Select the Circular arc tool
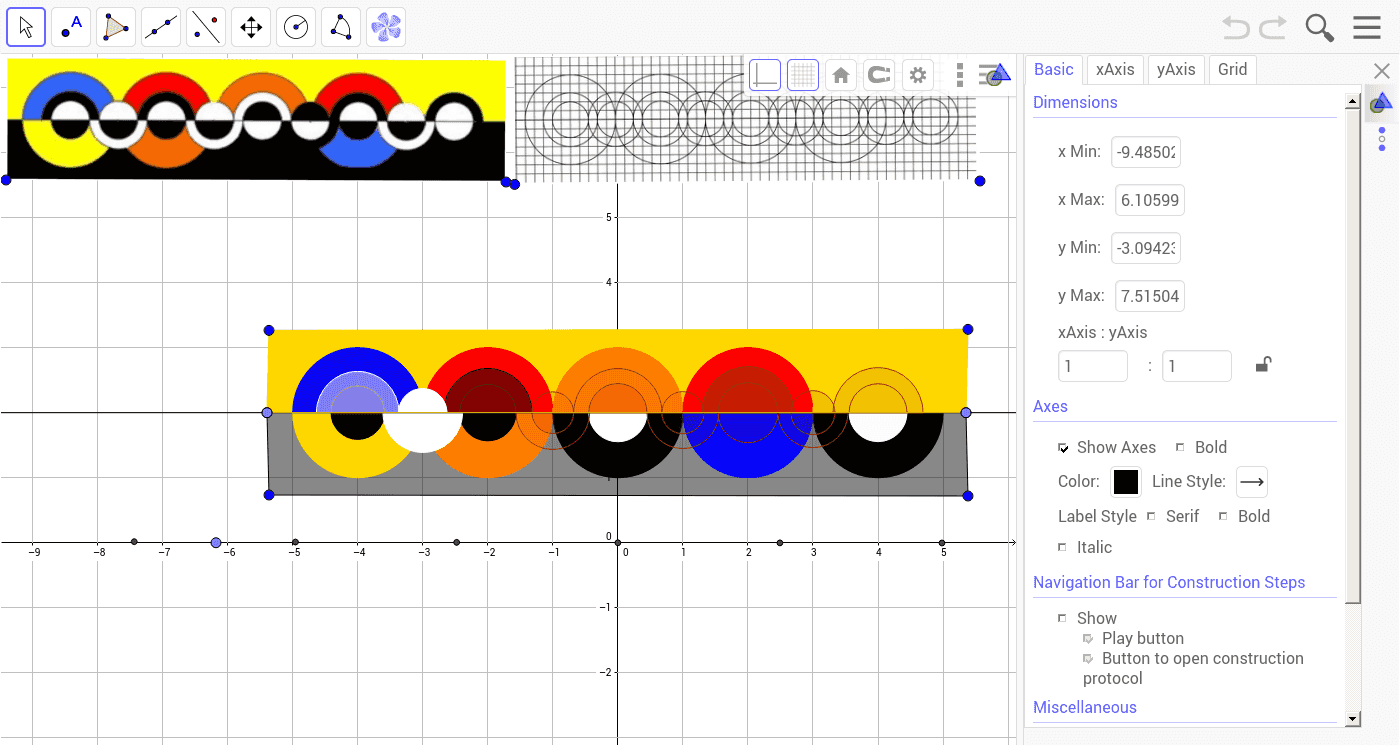This screenshot has height=750, width=1400. click(341, 27)
